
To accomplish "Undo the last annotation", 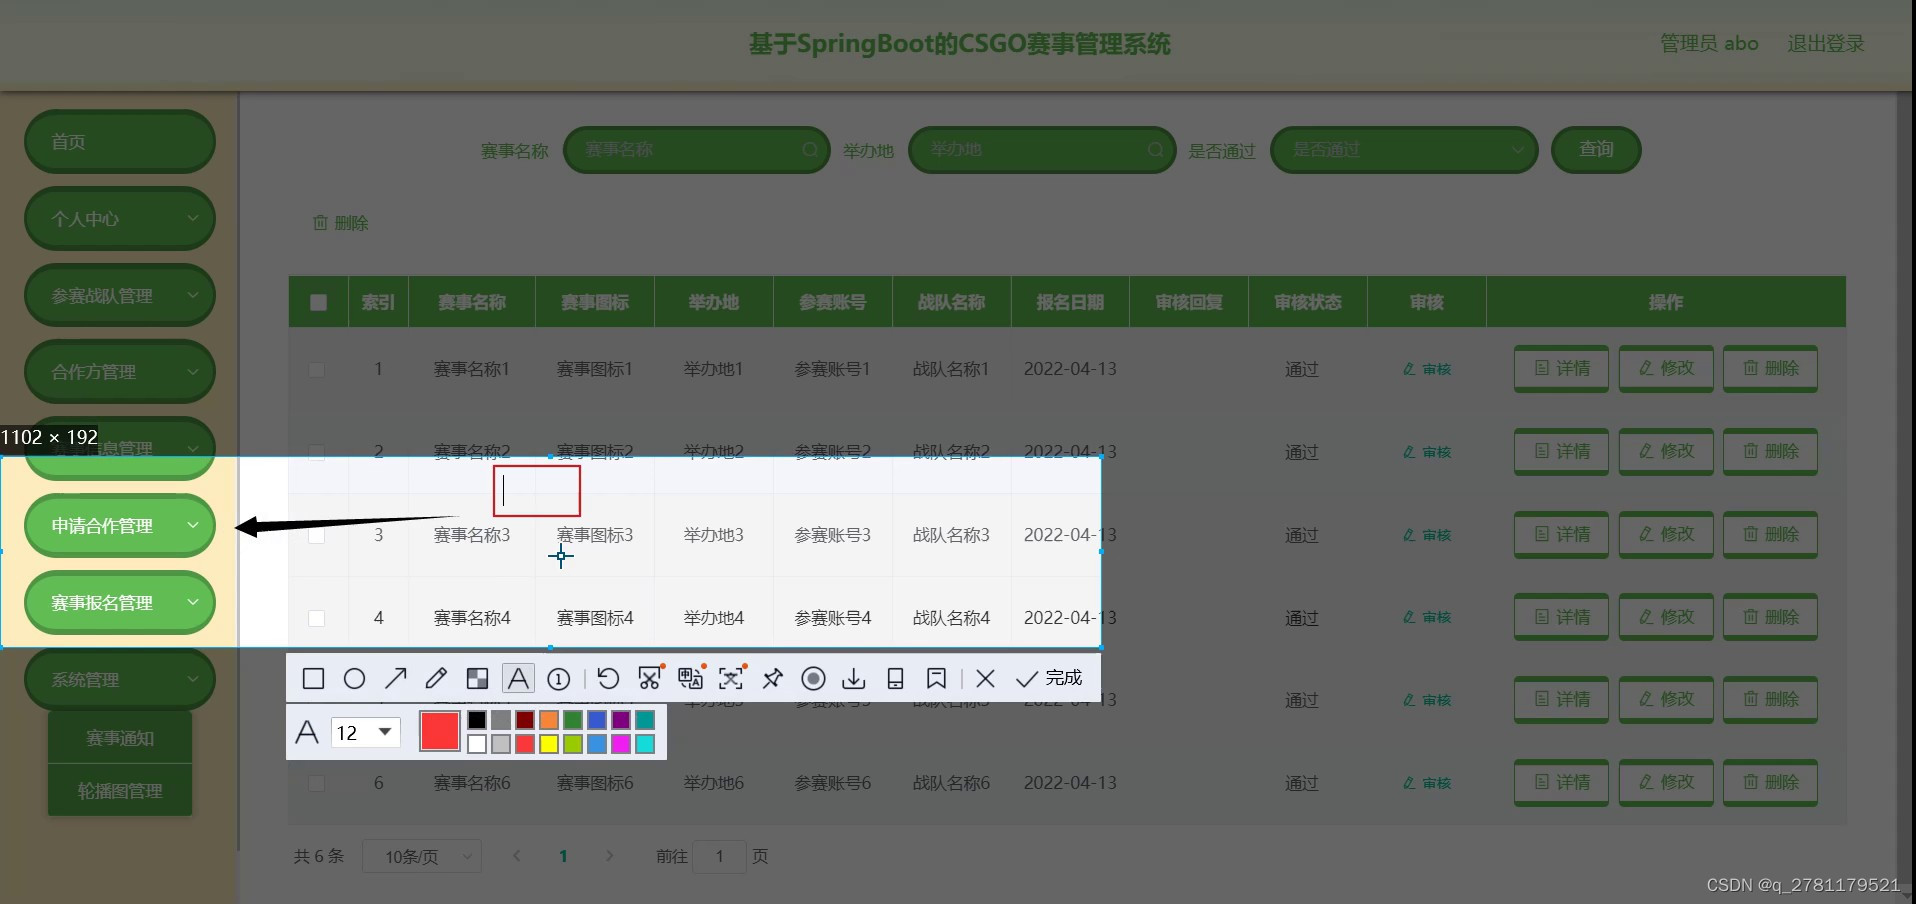I will click(x=608, y=679).
